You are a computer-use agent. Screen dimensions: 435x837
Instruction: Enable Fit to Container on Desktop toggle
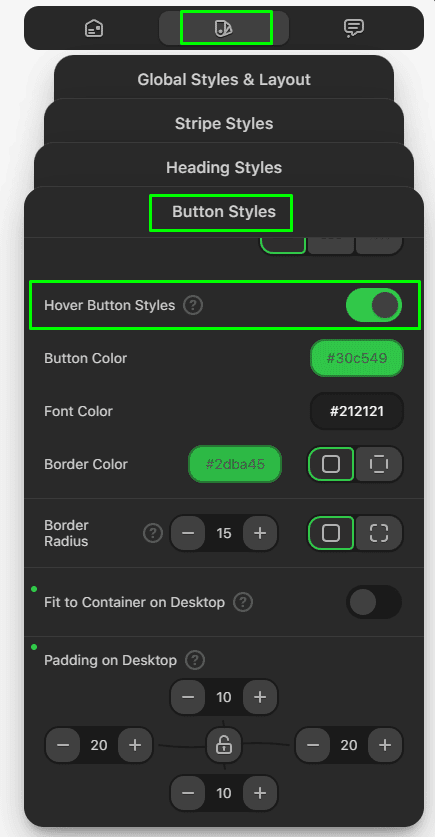point(374,602)
